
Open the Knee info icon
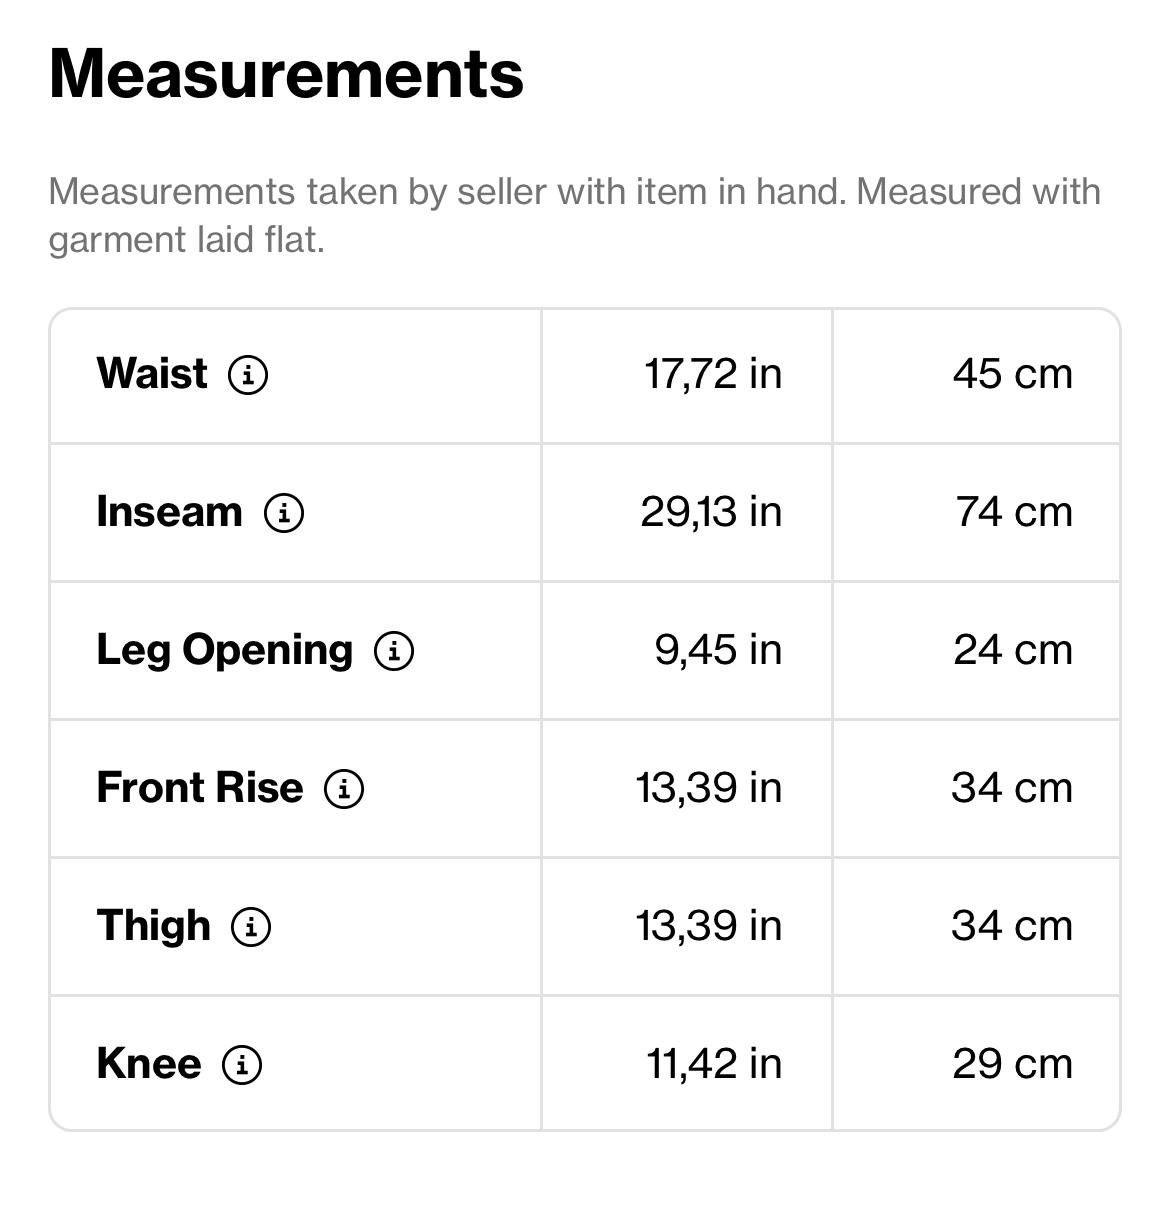coord(242,1065)
